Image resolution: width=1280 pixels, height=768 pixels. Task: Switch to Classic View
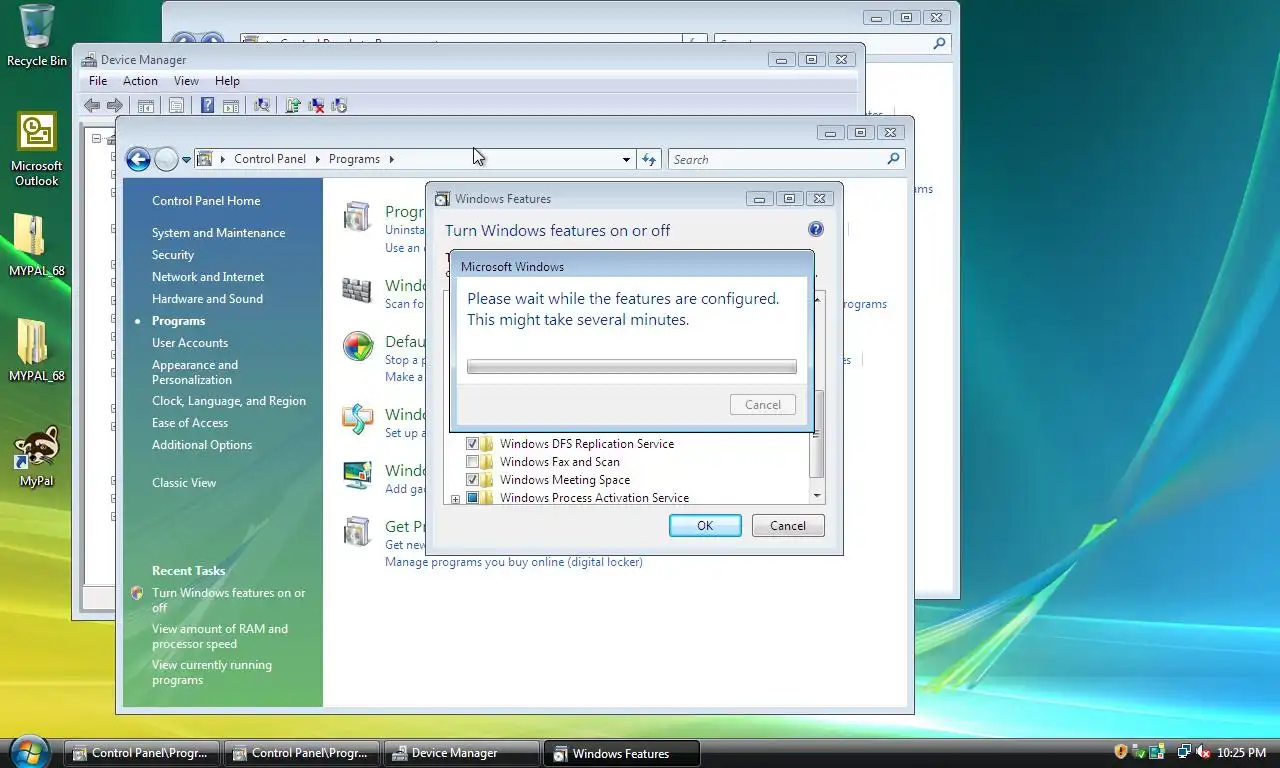tap(184, 483)
